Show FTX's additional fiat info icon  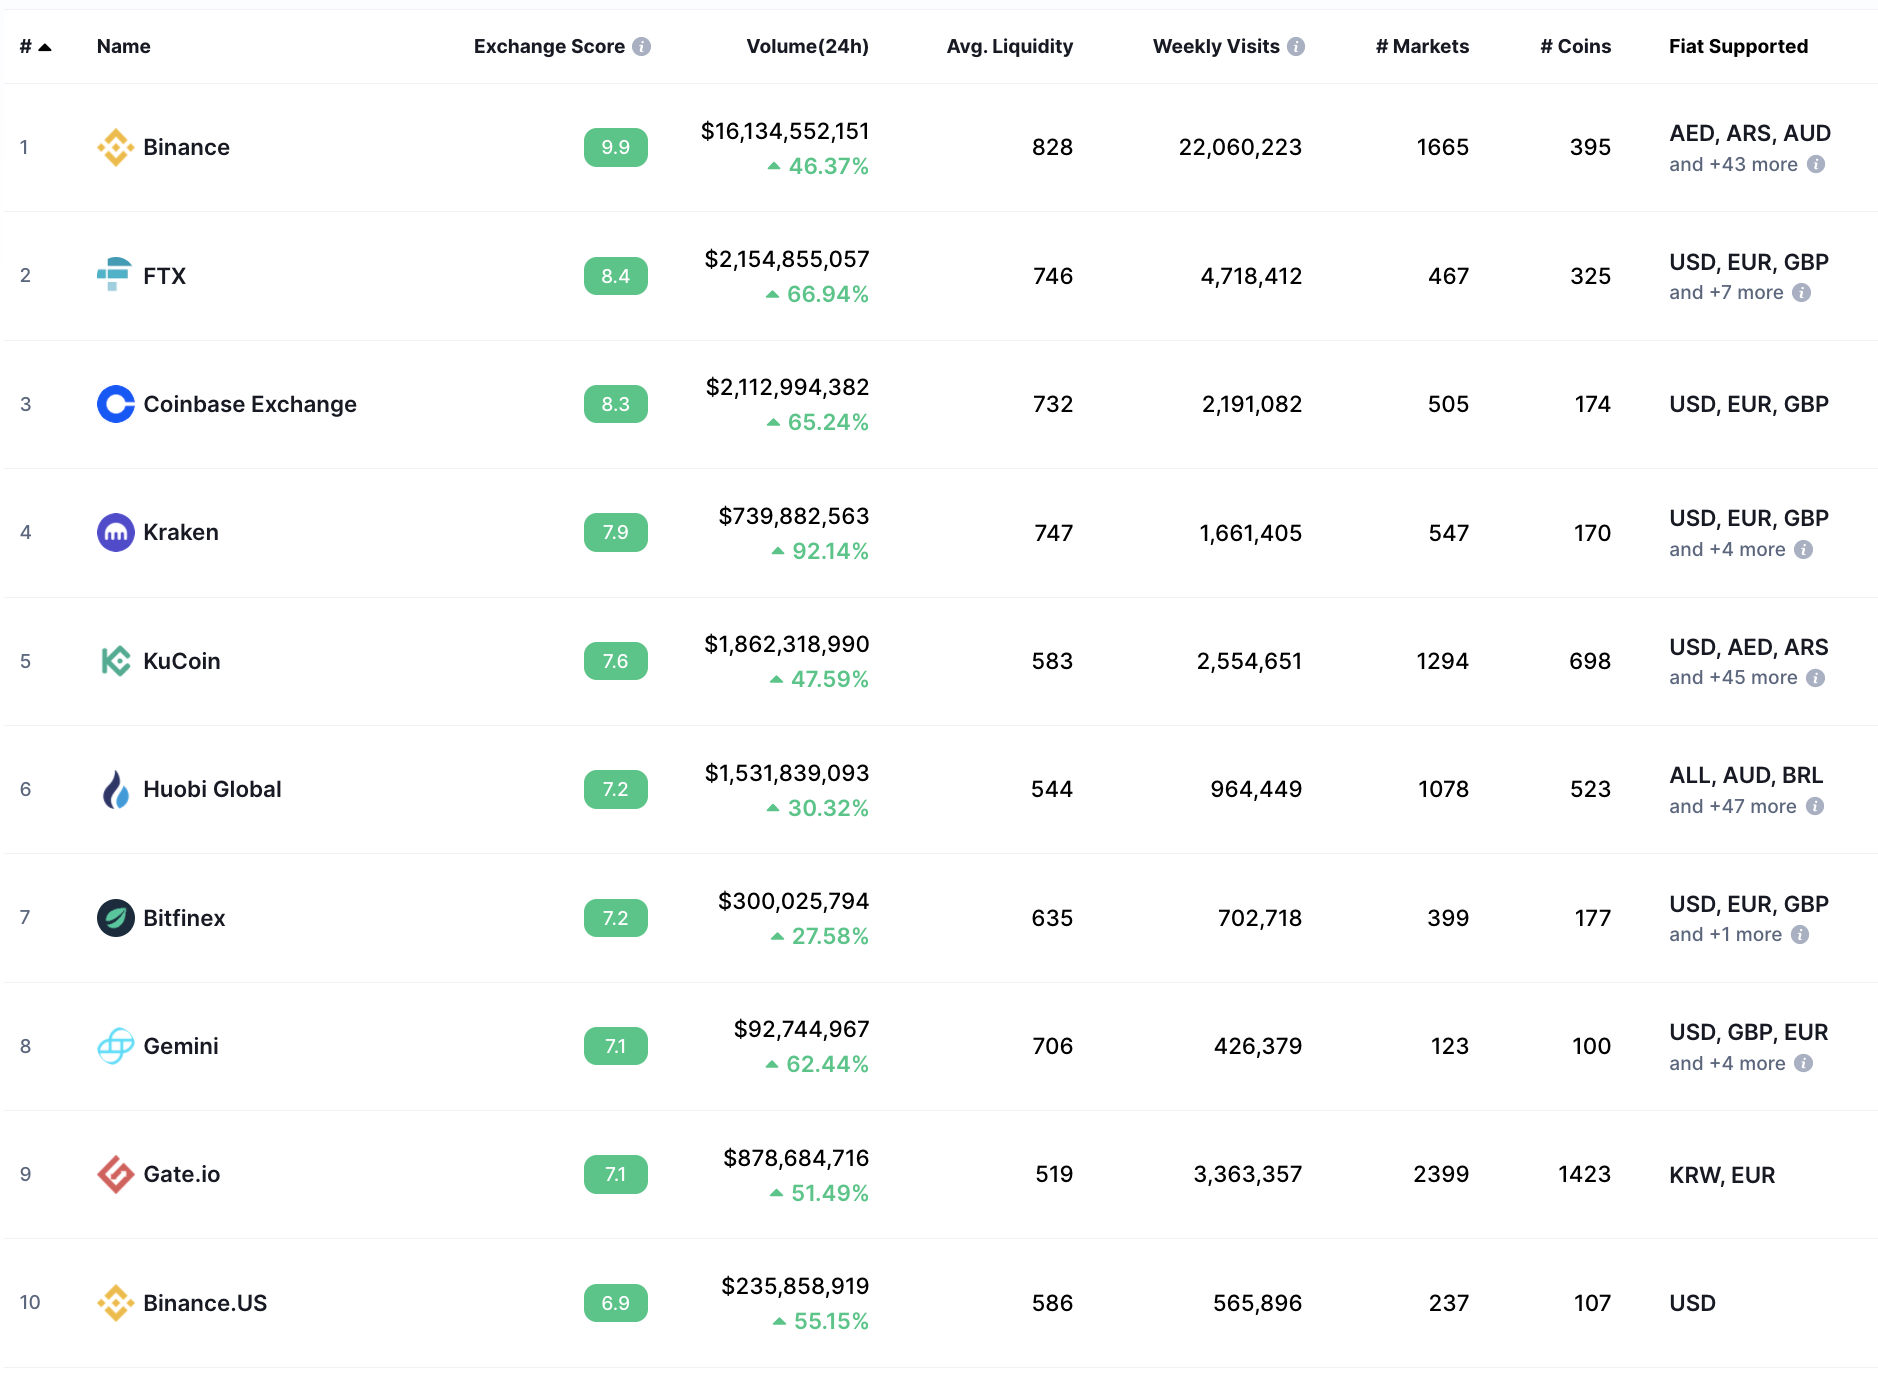click(x=1802, y=292)
